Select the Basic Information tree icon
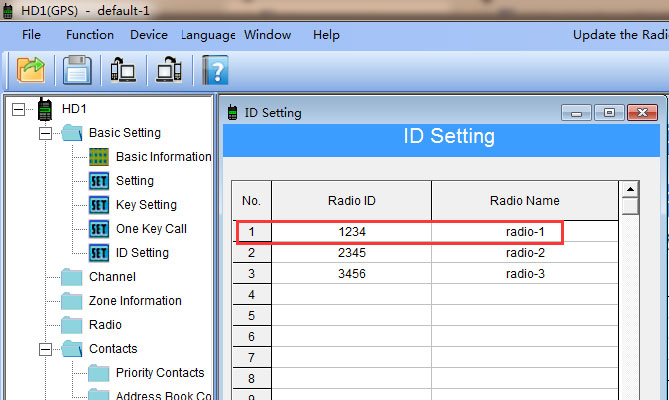The width and height of the screenshot is (669, 400). tap(99, 157)
